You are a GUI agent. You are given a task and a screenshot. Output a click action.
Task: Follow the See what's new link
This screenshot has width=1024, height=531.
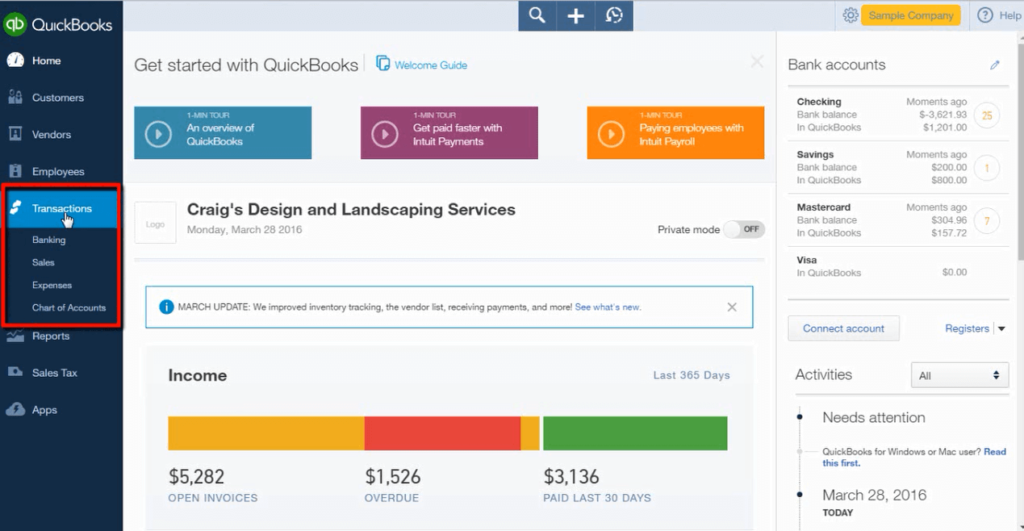pyautogui.click(x=607, y=307)
